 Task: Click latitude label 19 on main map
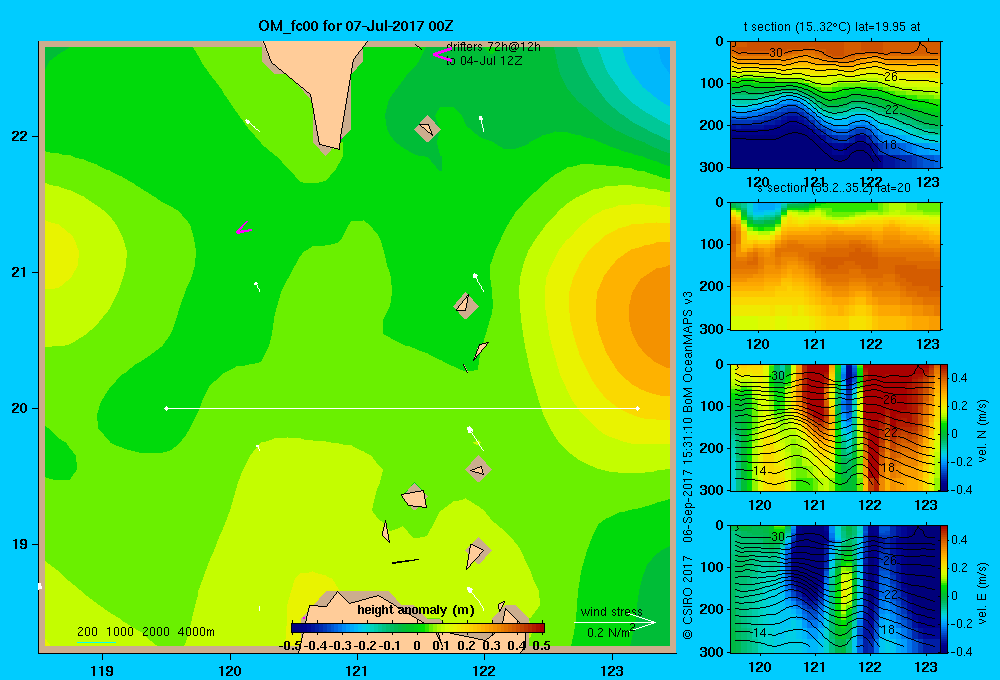click(x=20, y=544)
